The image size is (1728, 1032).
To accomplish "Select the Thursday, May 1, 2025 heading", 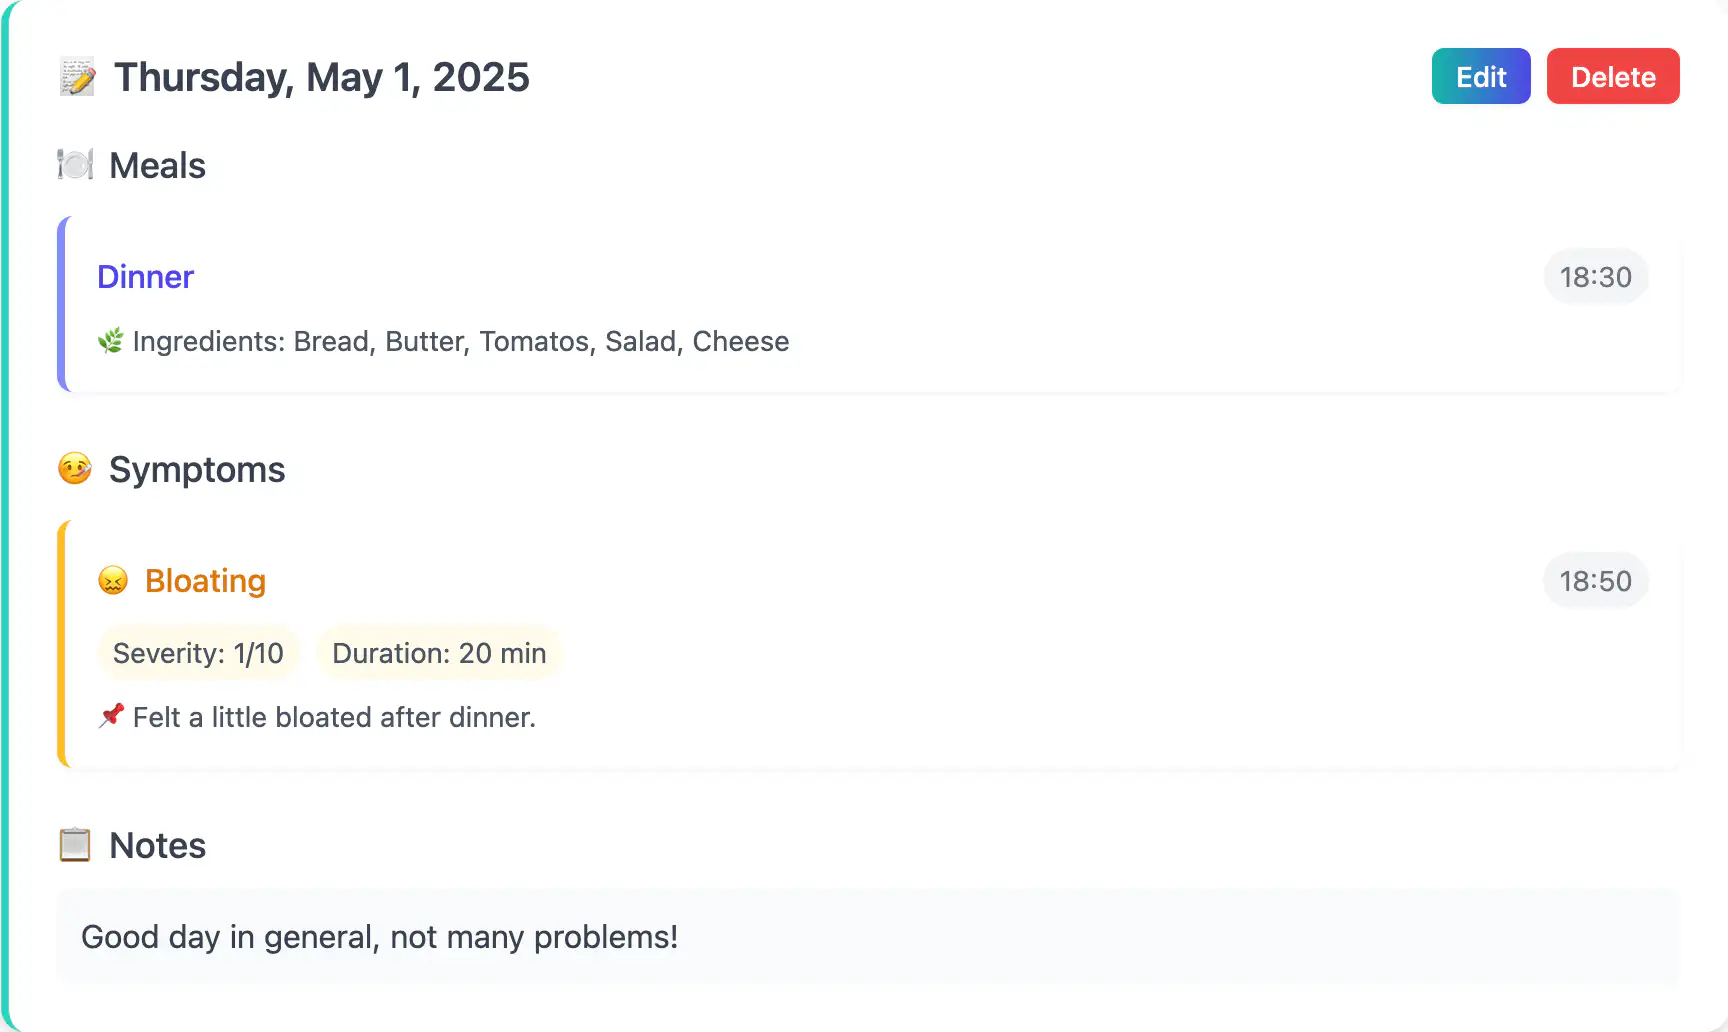I will click(322, 76).
